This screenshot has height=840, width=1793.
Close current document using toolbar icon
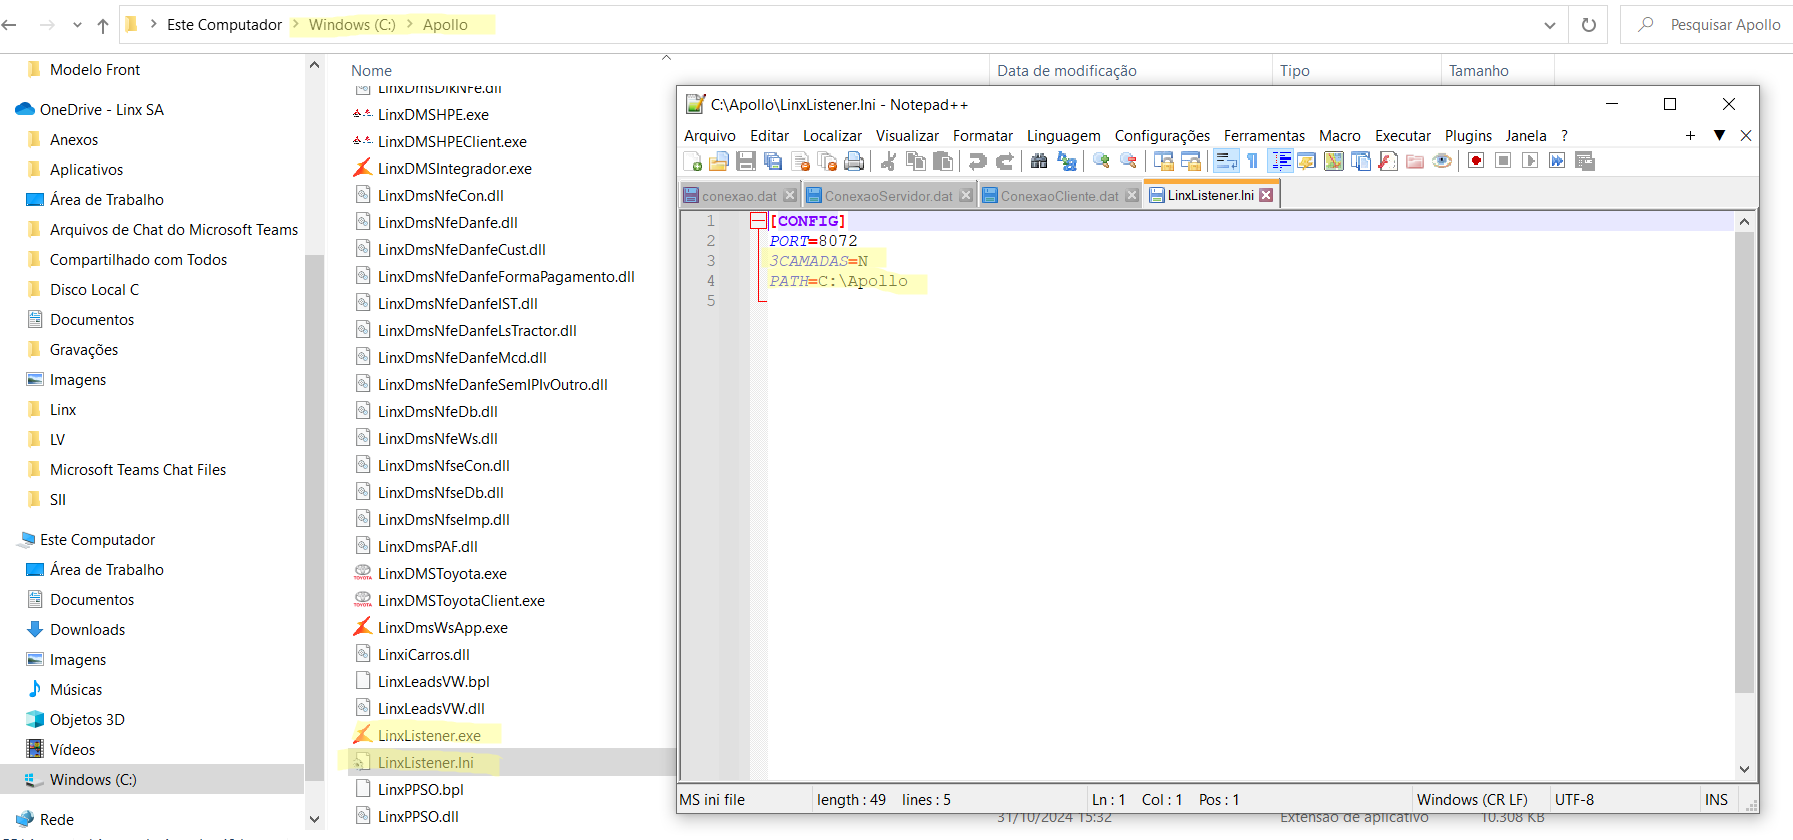tap(800, 161)
